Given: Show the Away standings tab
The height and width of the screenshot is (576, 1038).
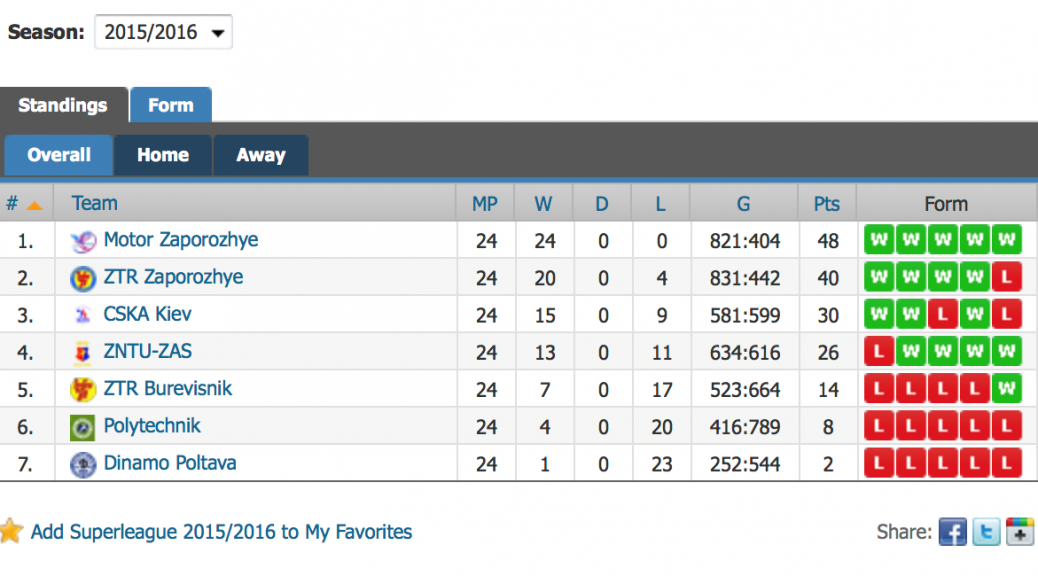Looking at the screenshot, I should 261,155.
